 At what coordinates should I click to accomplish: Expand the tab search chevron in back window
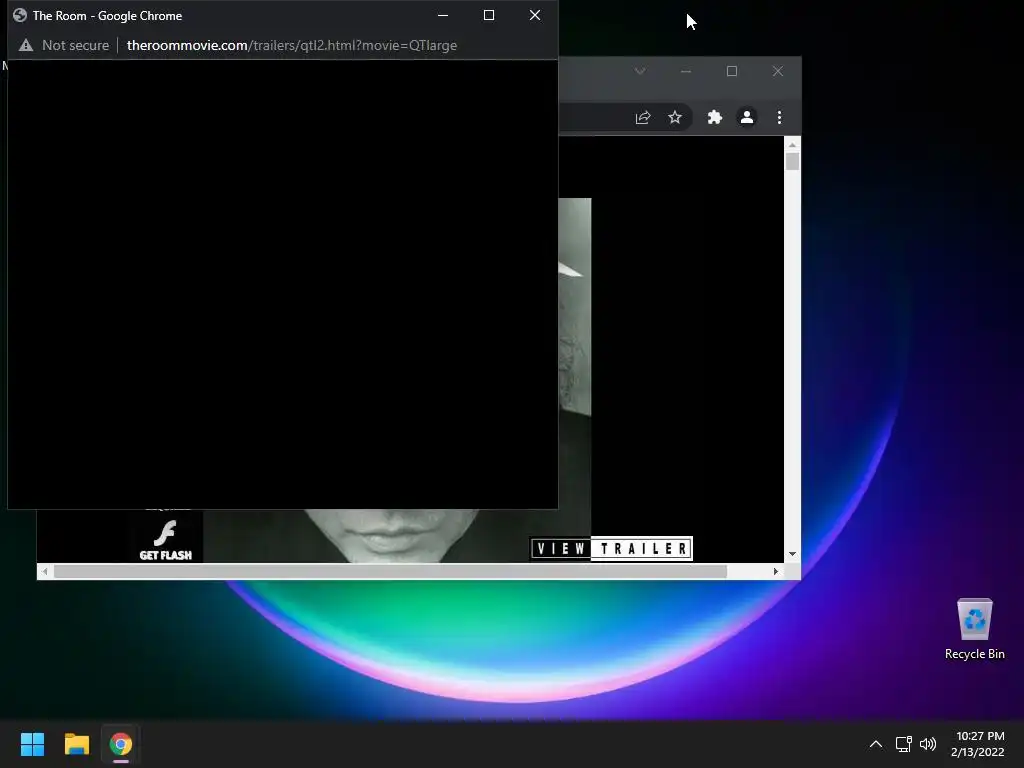pos(640,71)
